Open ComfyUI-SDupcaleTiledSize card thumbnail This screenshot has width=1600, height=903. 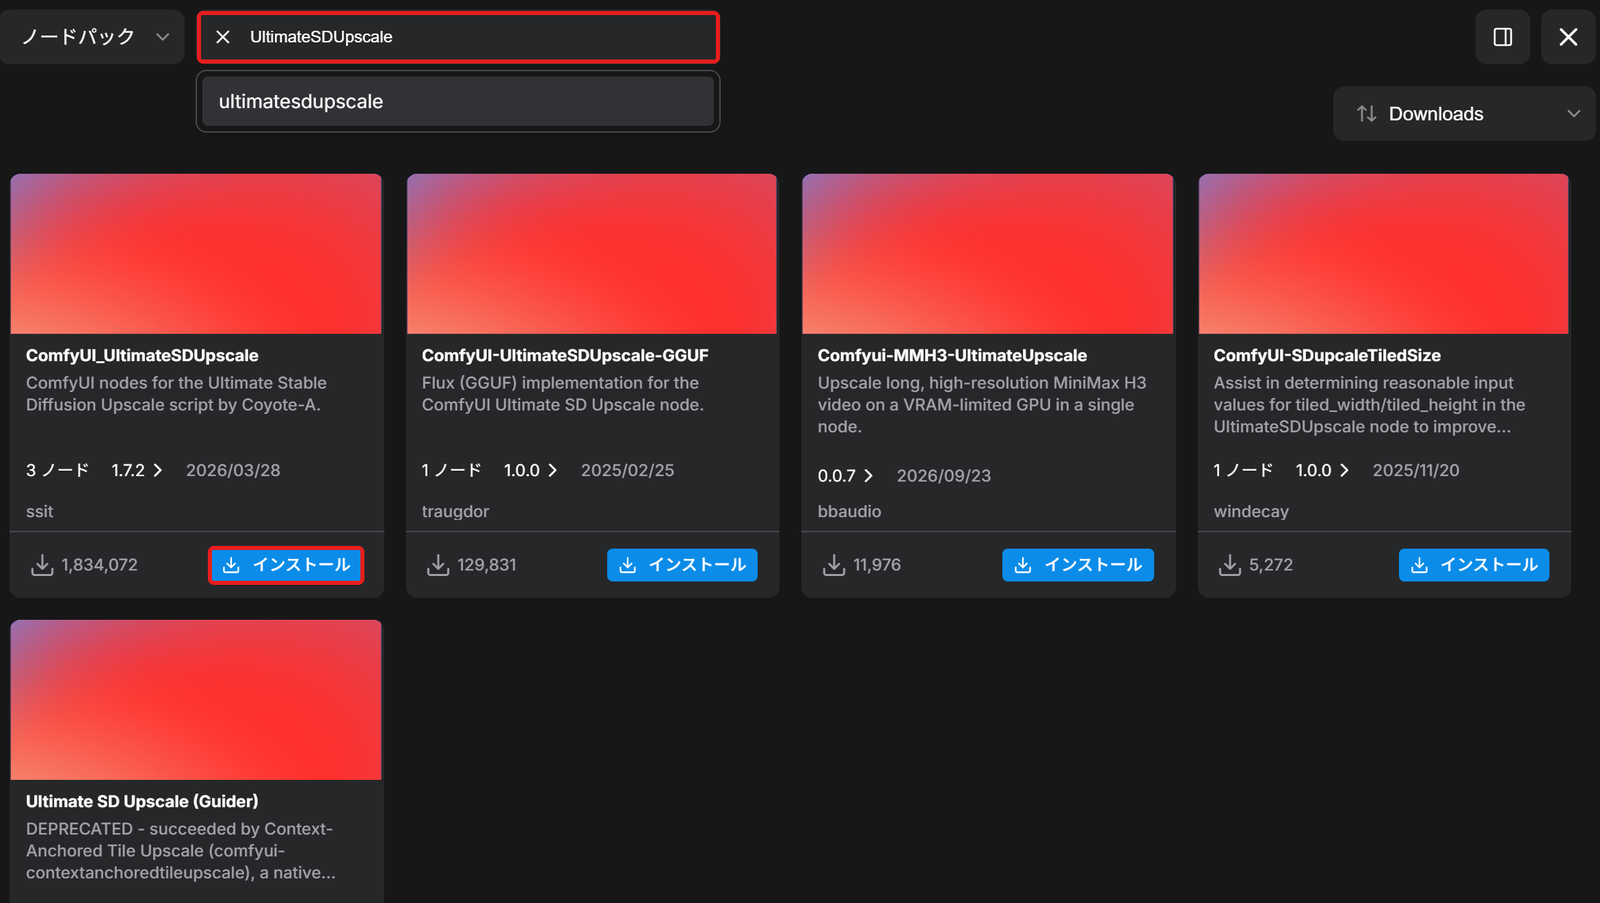(1384, 254)
